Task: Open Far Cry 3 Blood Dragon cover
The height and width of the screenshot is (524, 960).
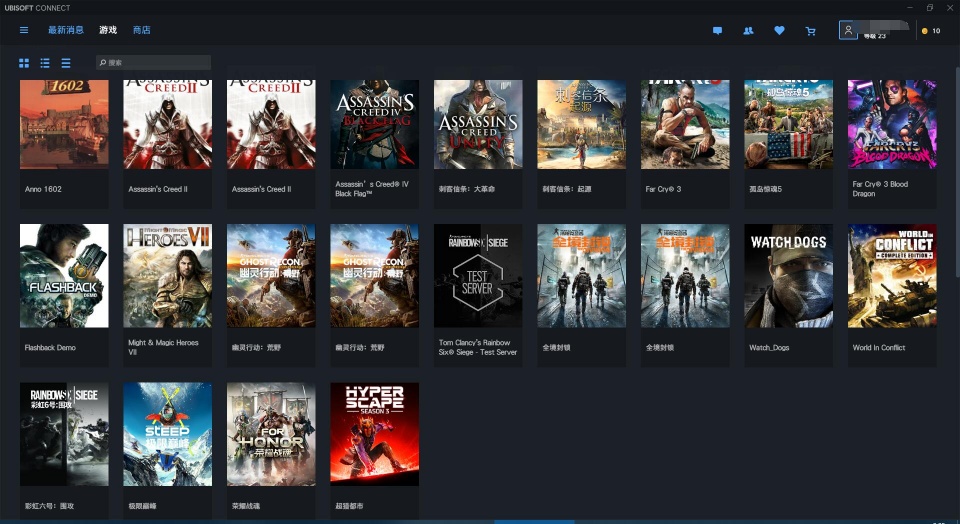Action: (x=892, y=124)
